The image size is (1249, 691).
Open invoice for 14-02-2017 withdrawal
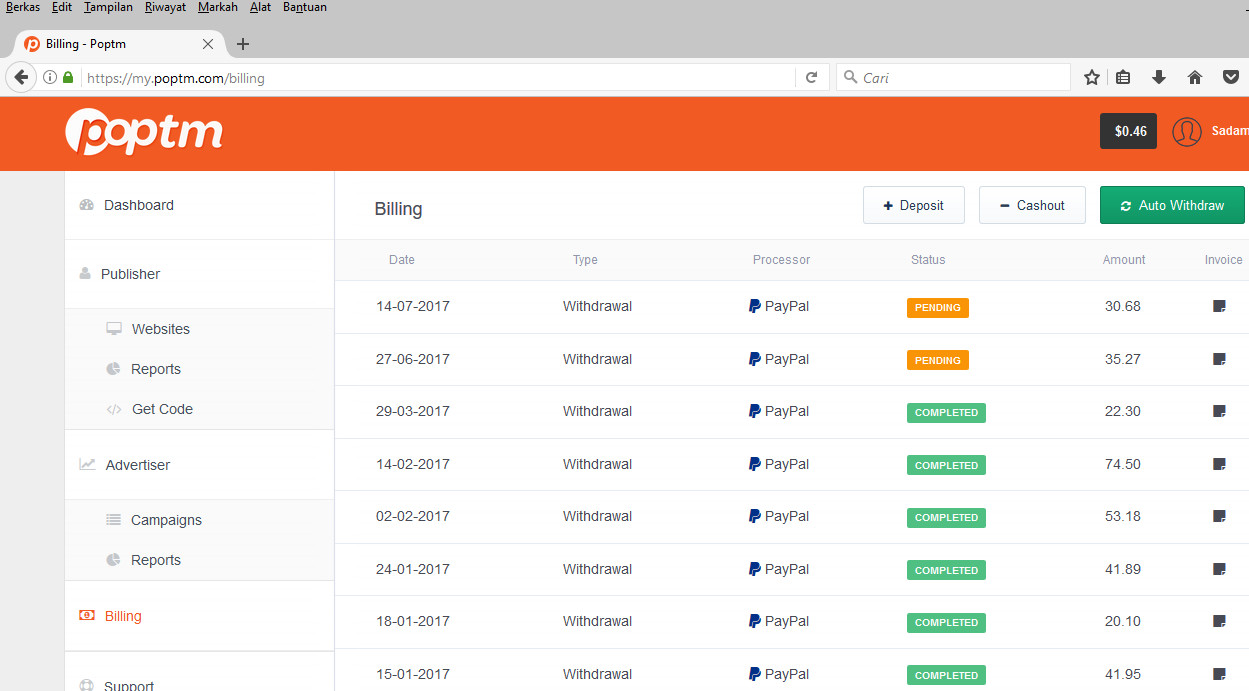pos(1219,464)
